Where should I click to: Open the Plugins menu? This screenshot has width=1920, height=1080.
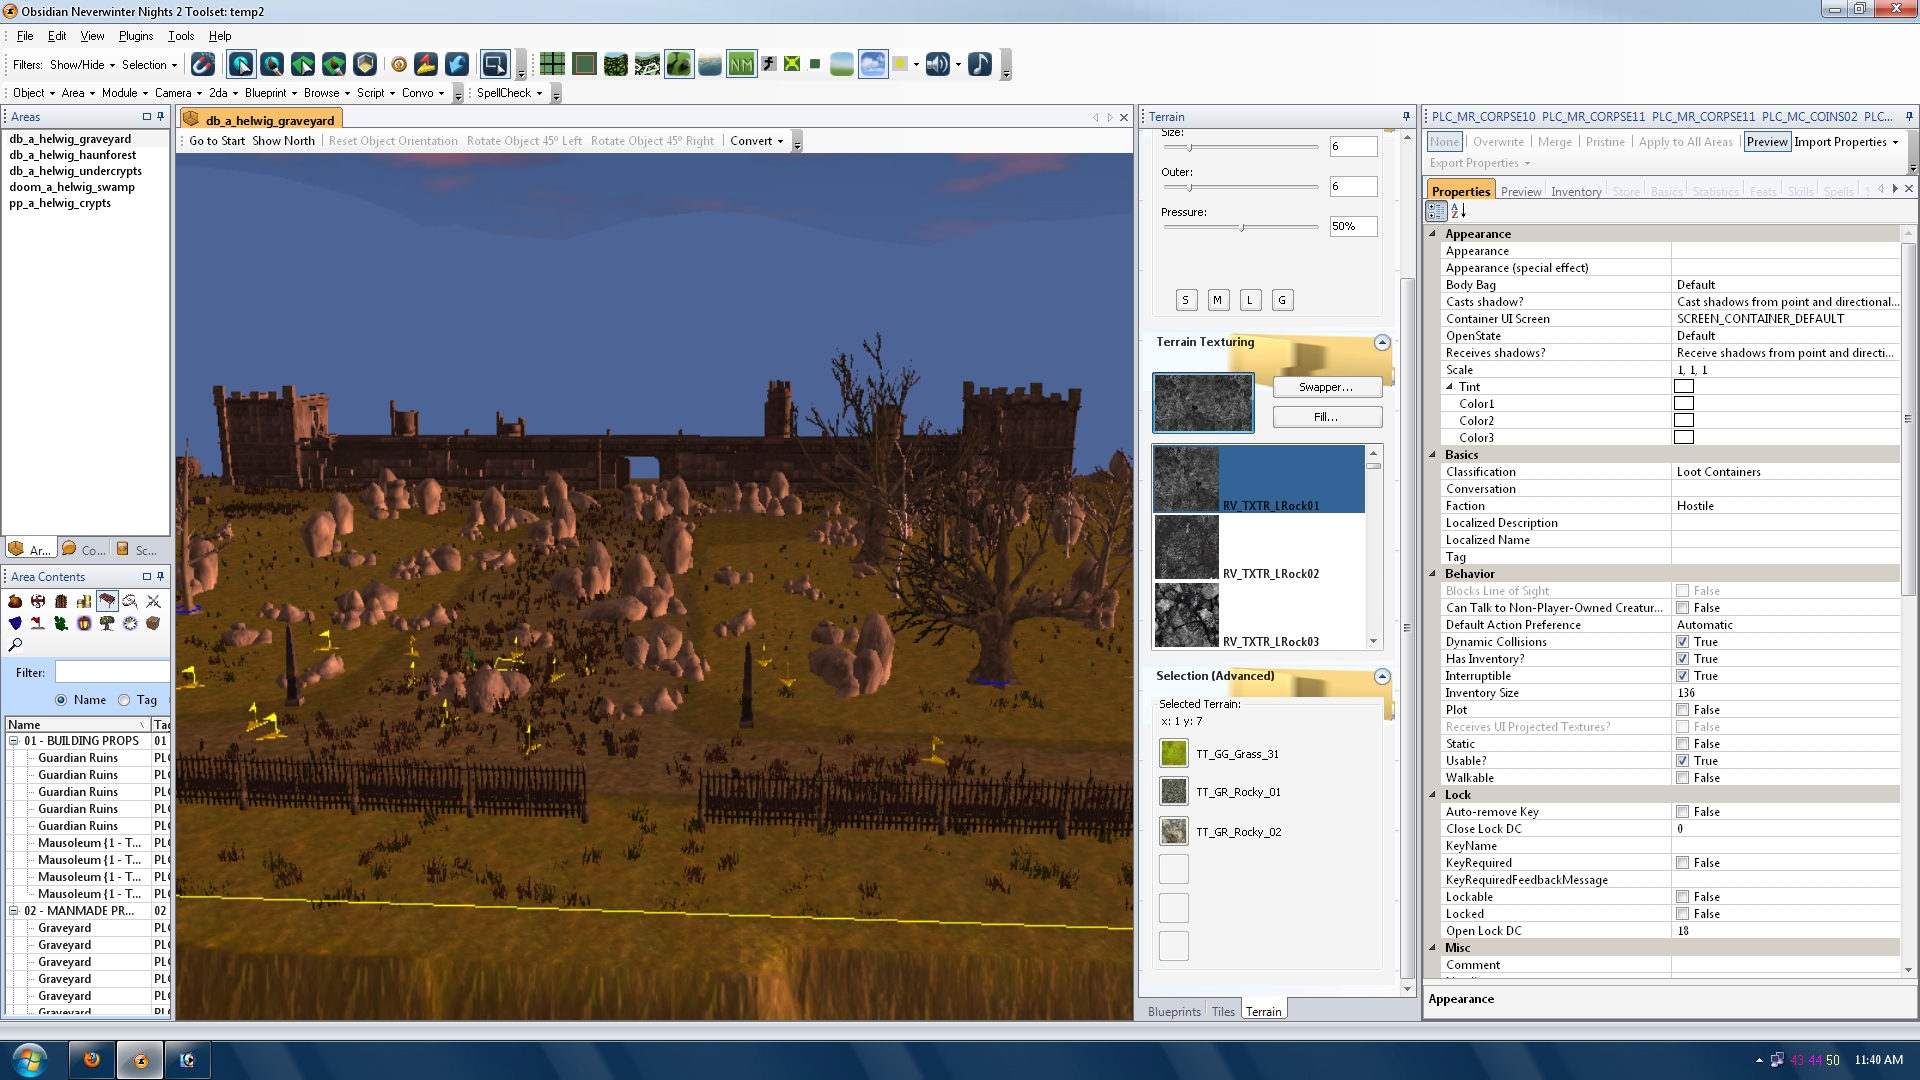135,36
